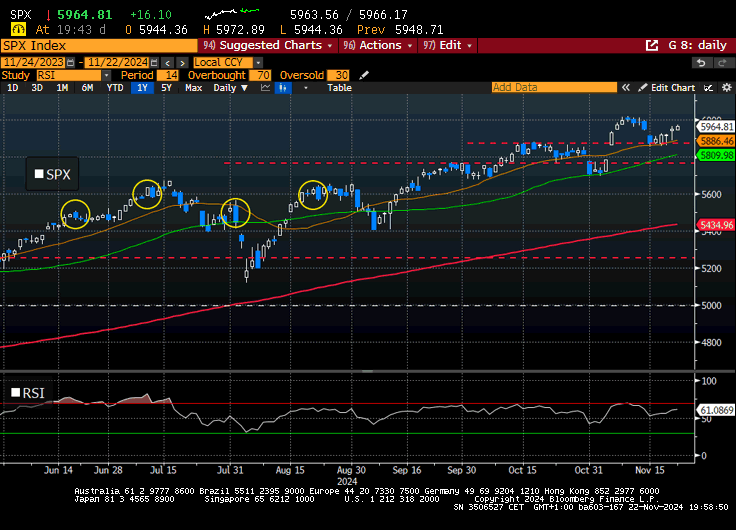
Task: Click the 5000 price axis label
Action: (711, 306)
